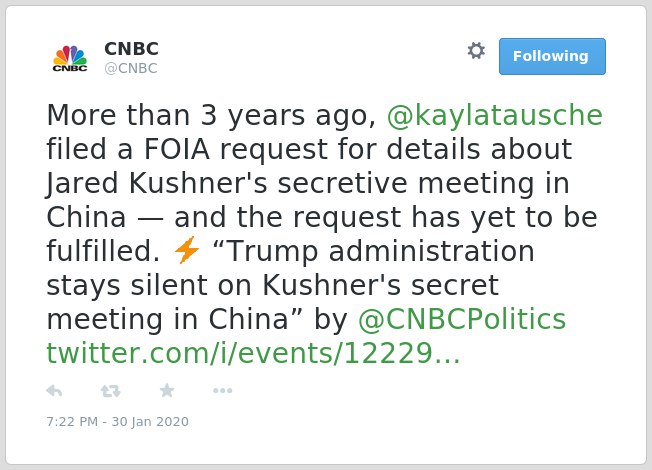Open the 7:22 PM tweet timestamp
This screenshot has height=470, width=652.
(x=72, y=422)
